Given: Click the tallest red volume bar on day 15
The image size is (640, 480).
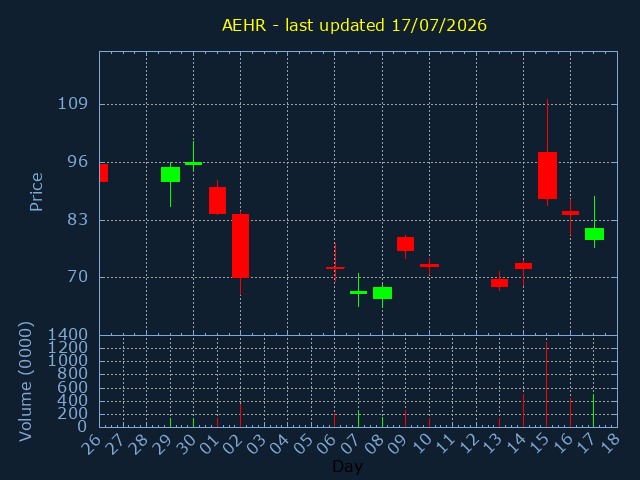Looking at the screenshot, I should coord(547,384).
